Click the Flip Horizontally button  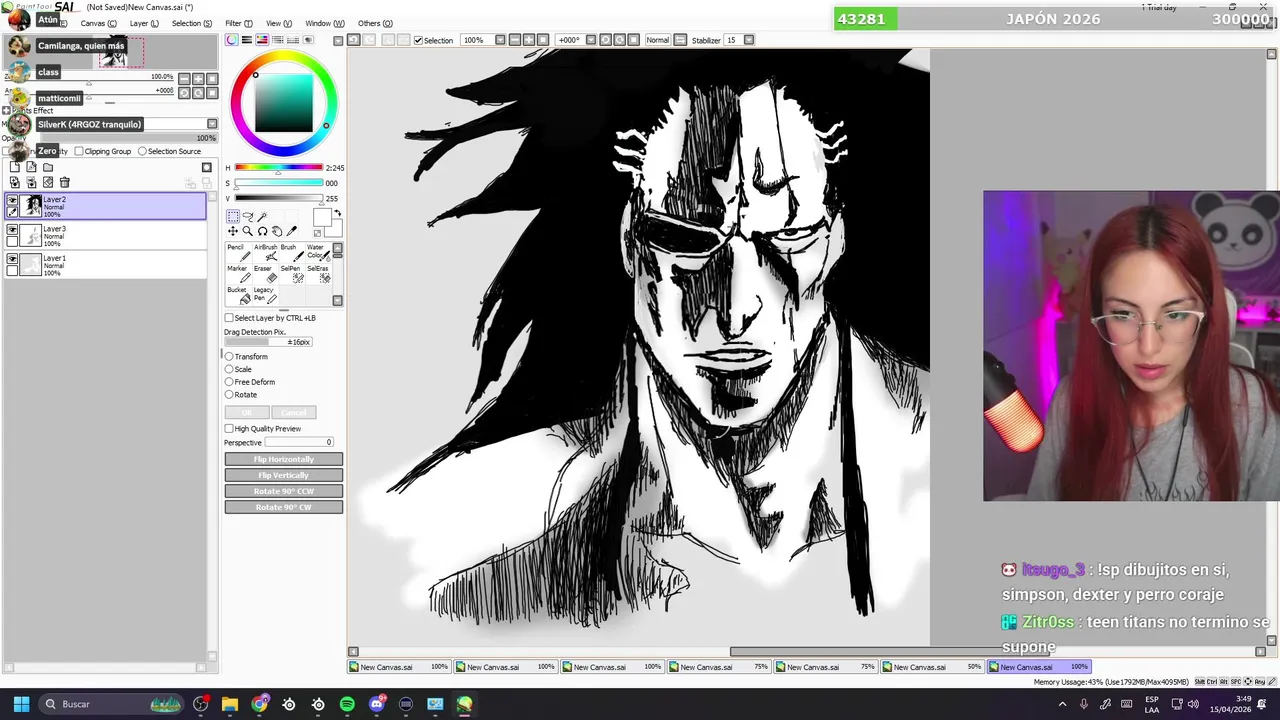click(284, 459)
